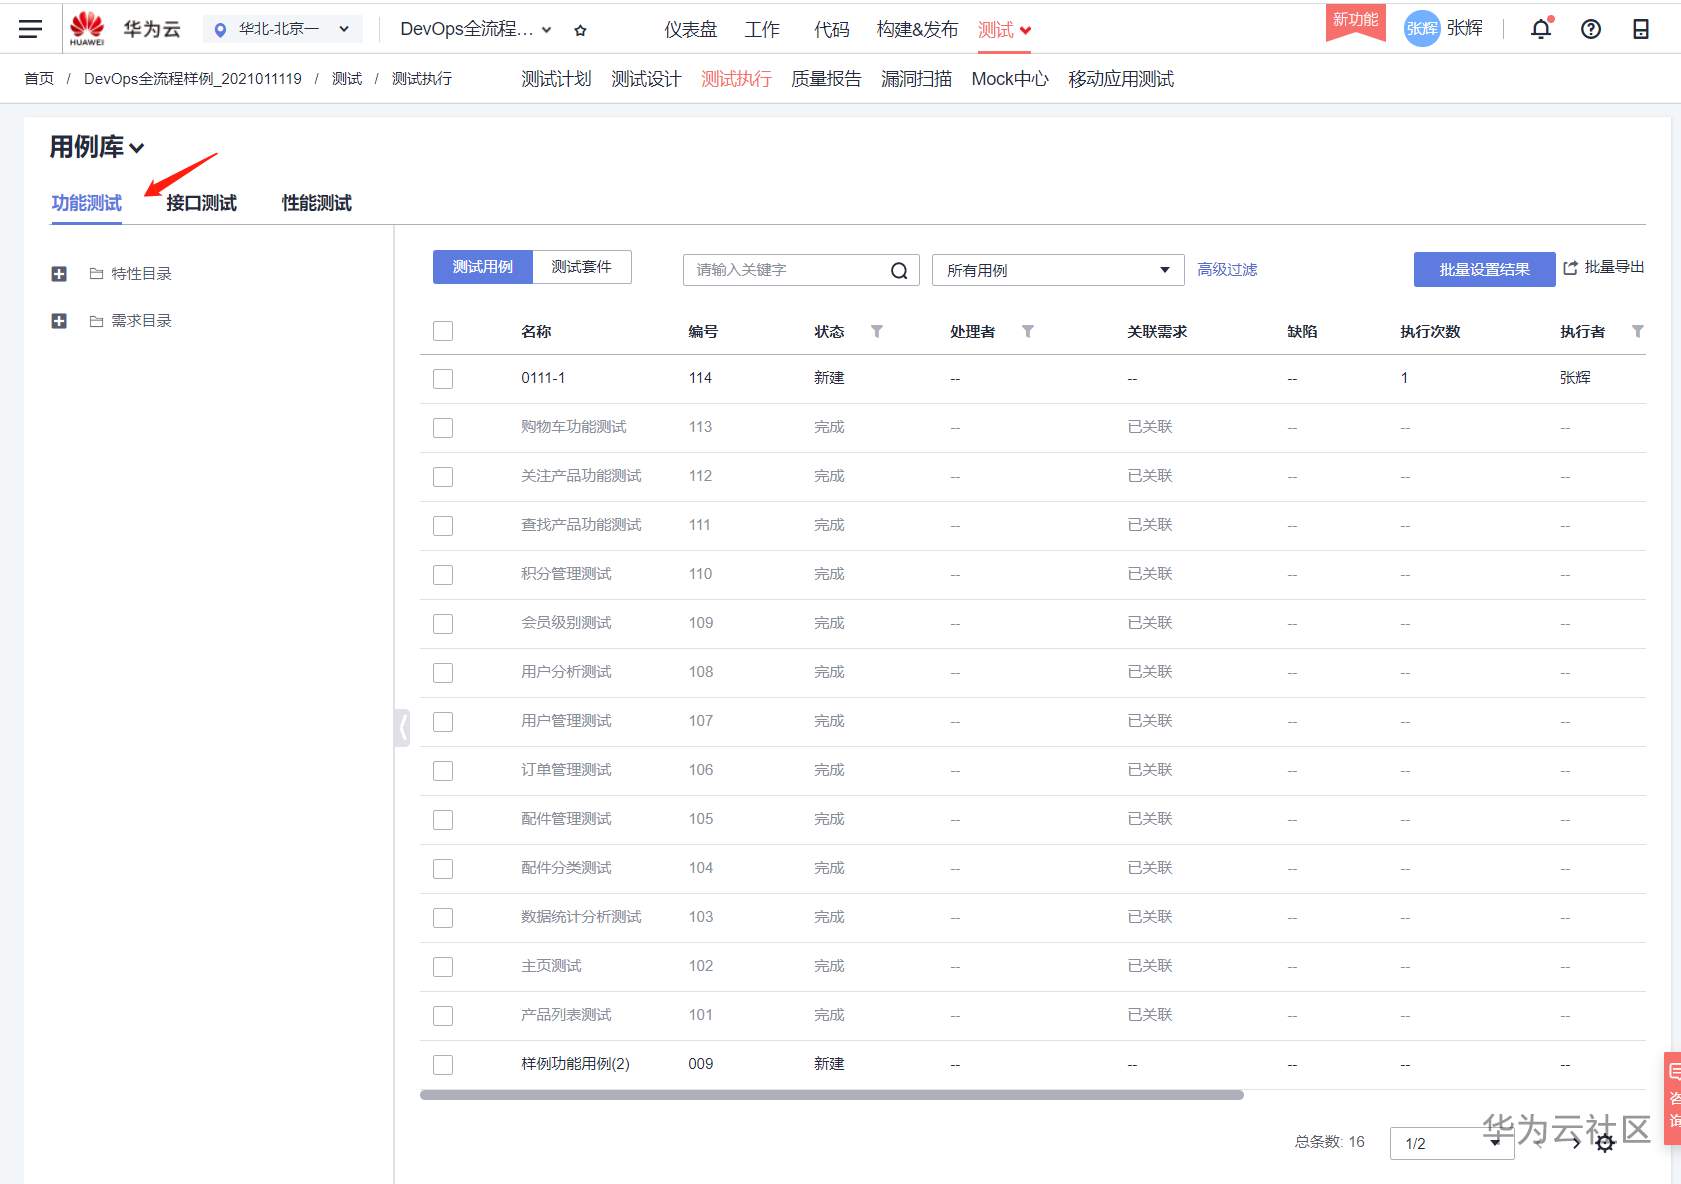Image resolution: width=1681 pixels, height=1184 pixels.
Task: Click the DevOps全流程样例_2021011119 breadcrumb
Action: click(193, 79)
